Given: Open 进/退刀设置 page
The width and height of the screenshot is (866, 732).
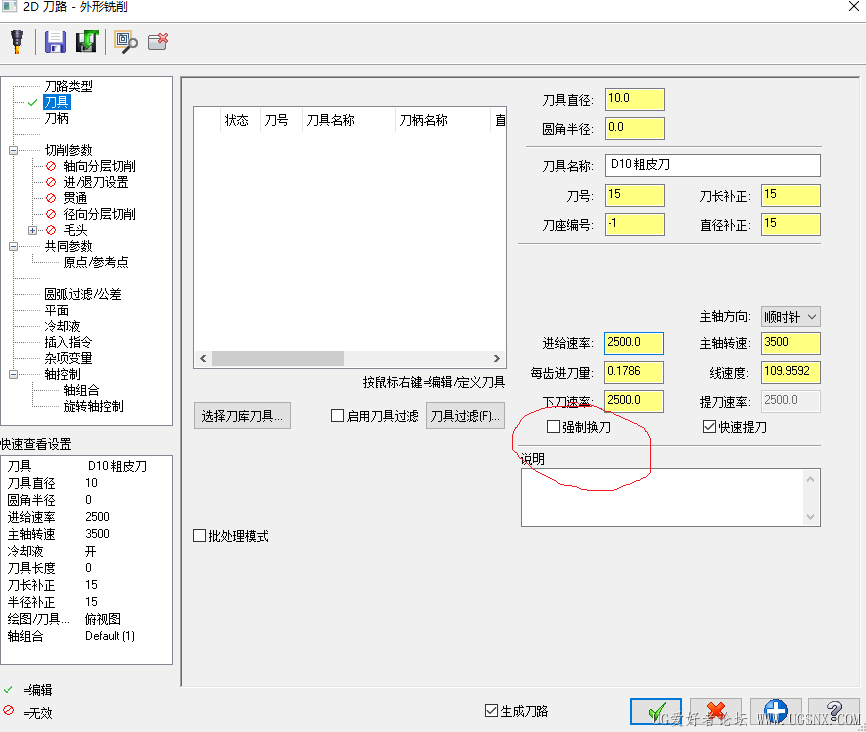Looking at the screenshot, I should point(96,182).
